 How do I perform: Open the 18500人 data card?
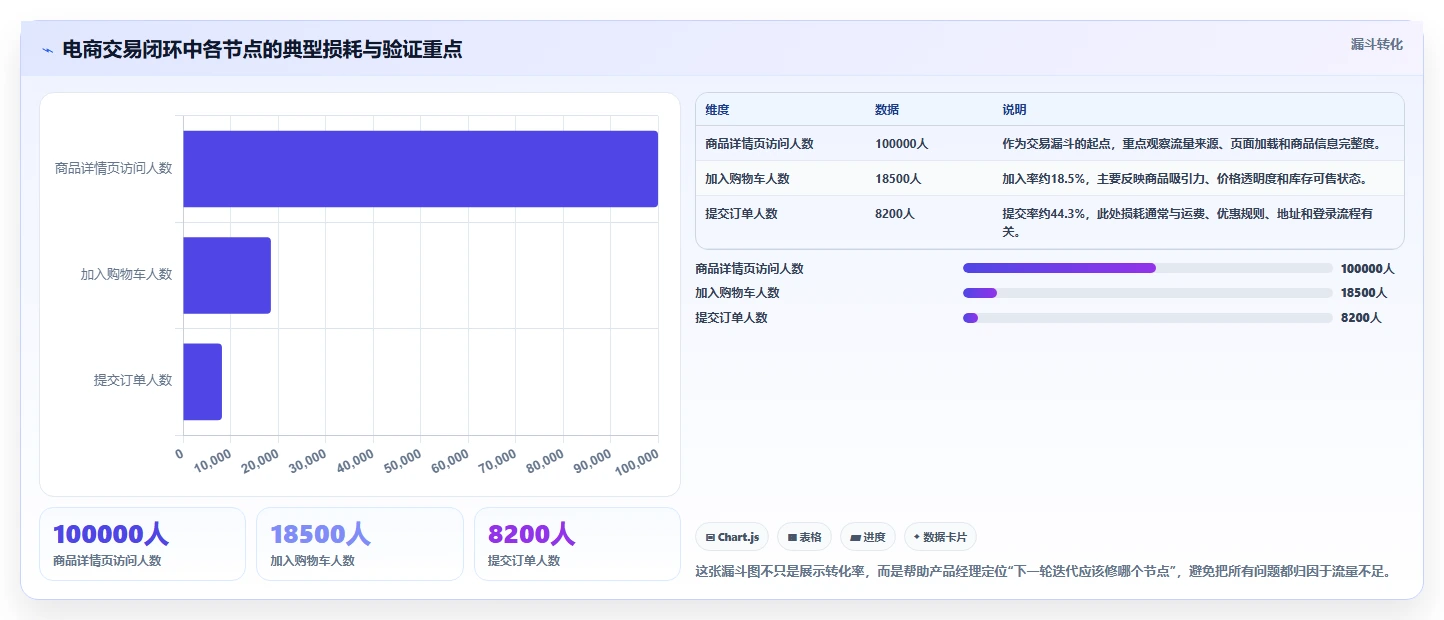click(x=360, y=544)
